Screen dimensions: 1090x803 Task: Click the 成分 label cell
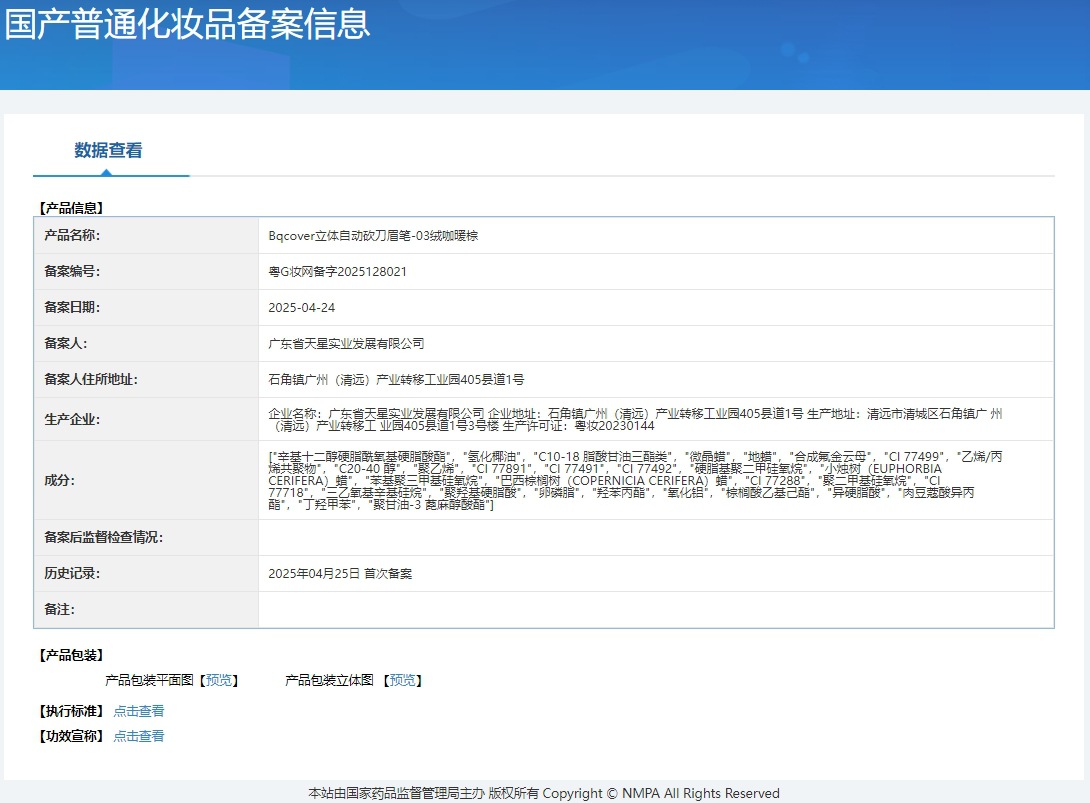pyautogui.click(x=146, y=480)
